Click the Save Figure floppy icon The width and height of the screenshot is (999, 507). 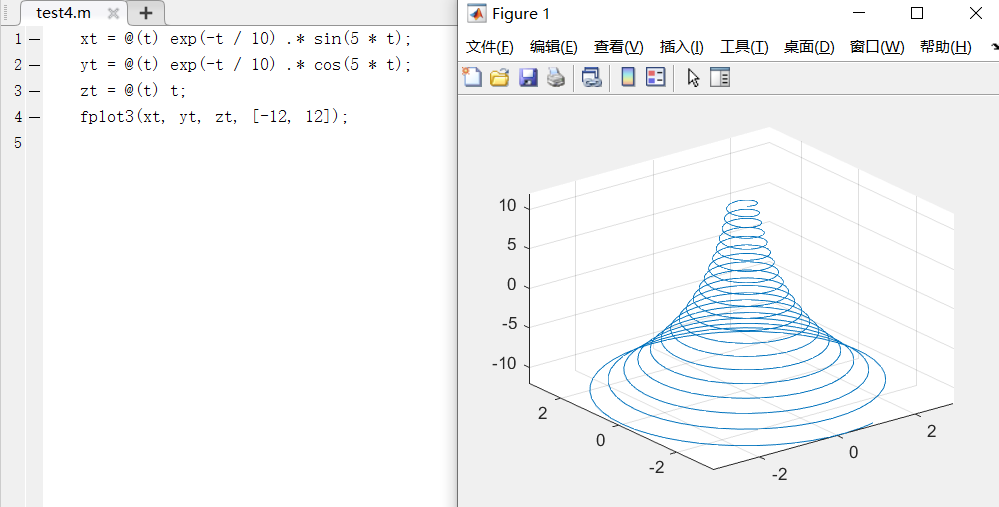528,78
